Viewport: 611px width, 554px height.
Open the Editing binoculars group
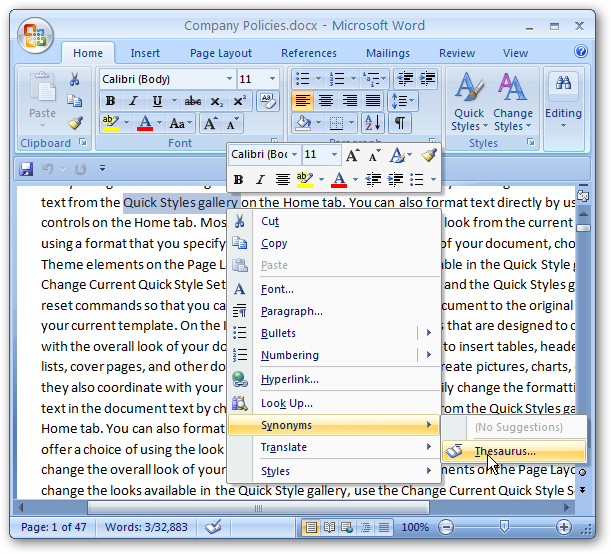click(x=563, y=100)
